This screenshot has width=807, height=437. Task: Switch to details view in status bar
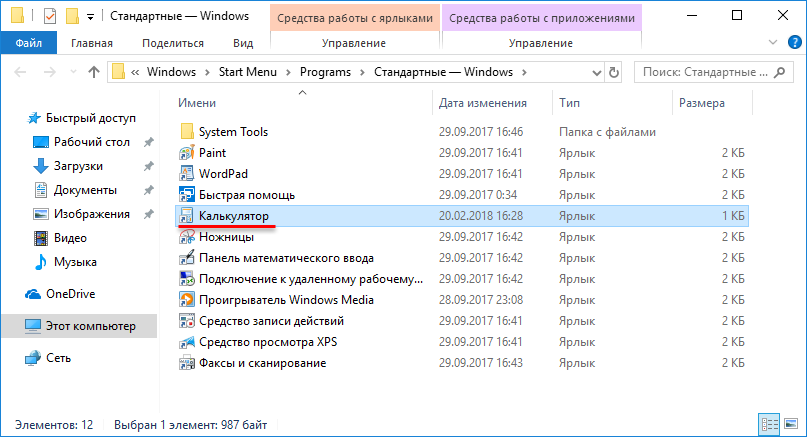click(768, 423)
